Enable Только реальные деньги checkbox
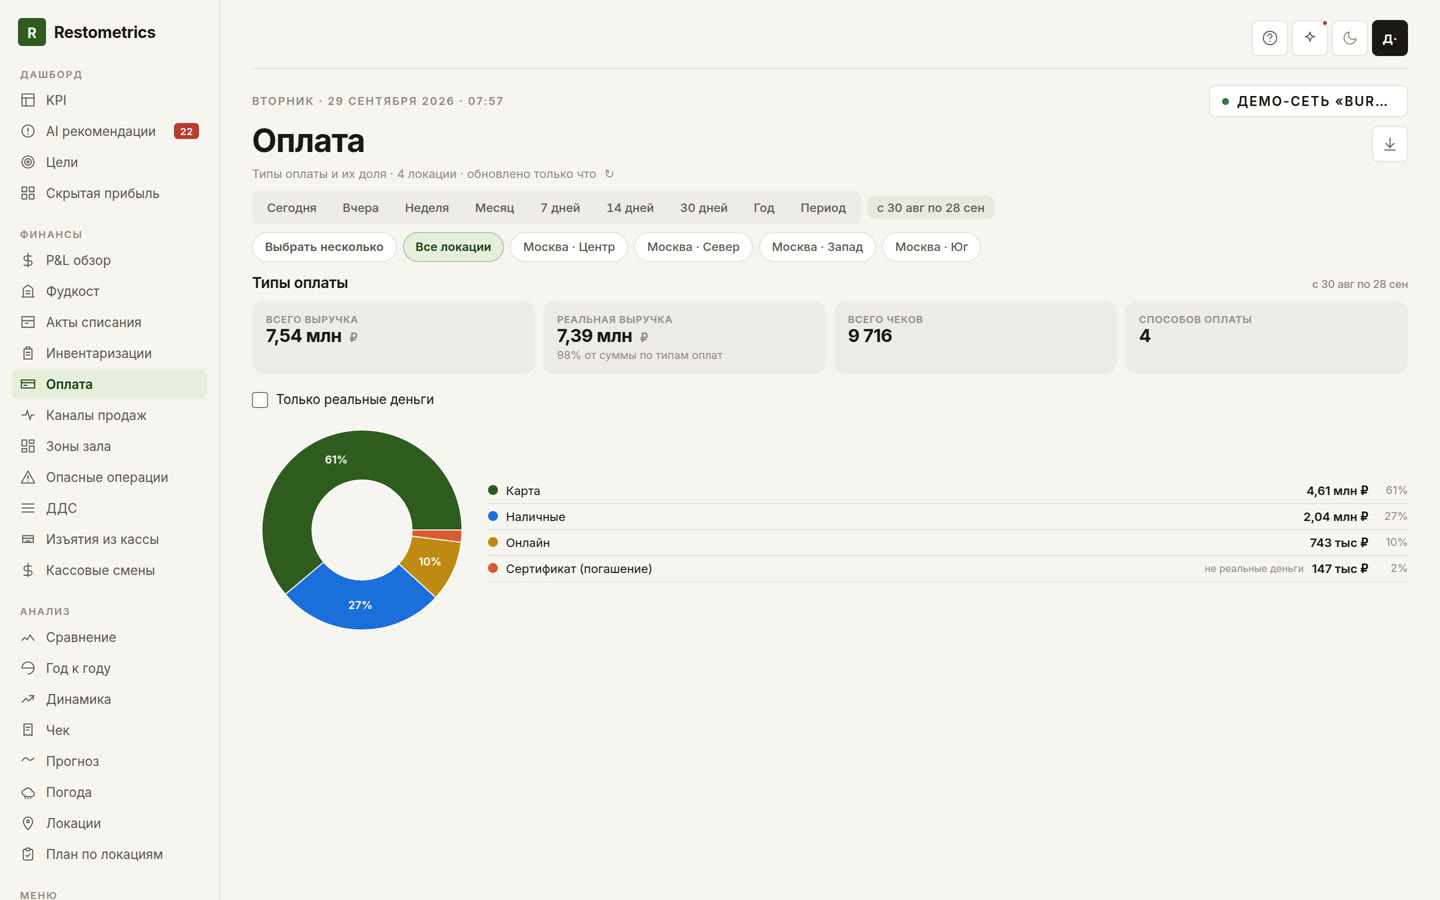1440x900 pixels. (260, 400)
